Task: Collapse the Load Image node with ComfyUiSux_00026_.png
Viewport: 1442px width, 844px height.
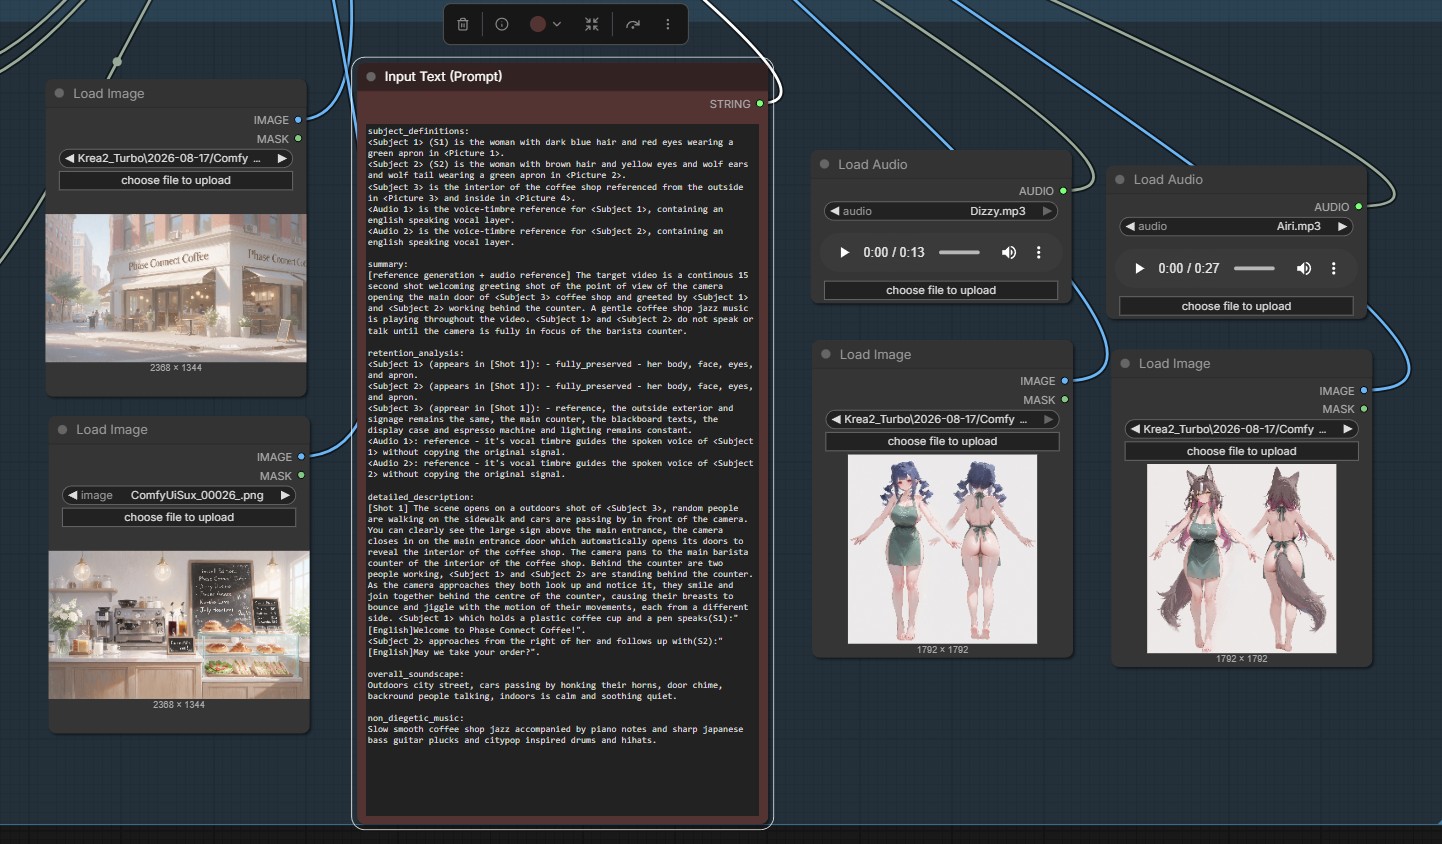Action: pyautogui.click(x=63, y=430)
